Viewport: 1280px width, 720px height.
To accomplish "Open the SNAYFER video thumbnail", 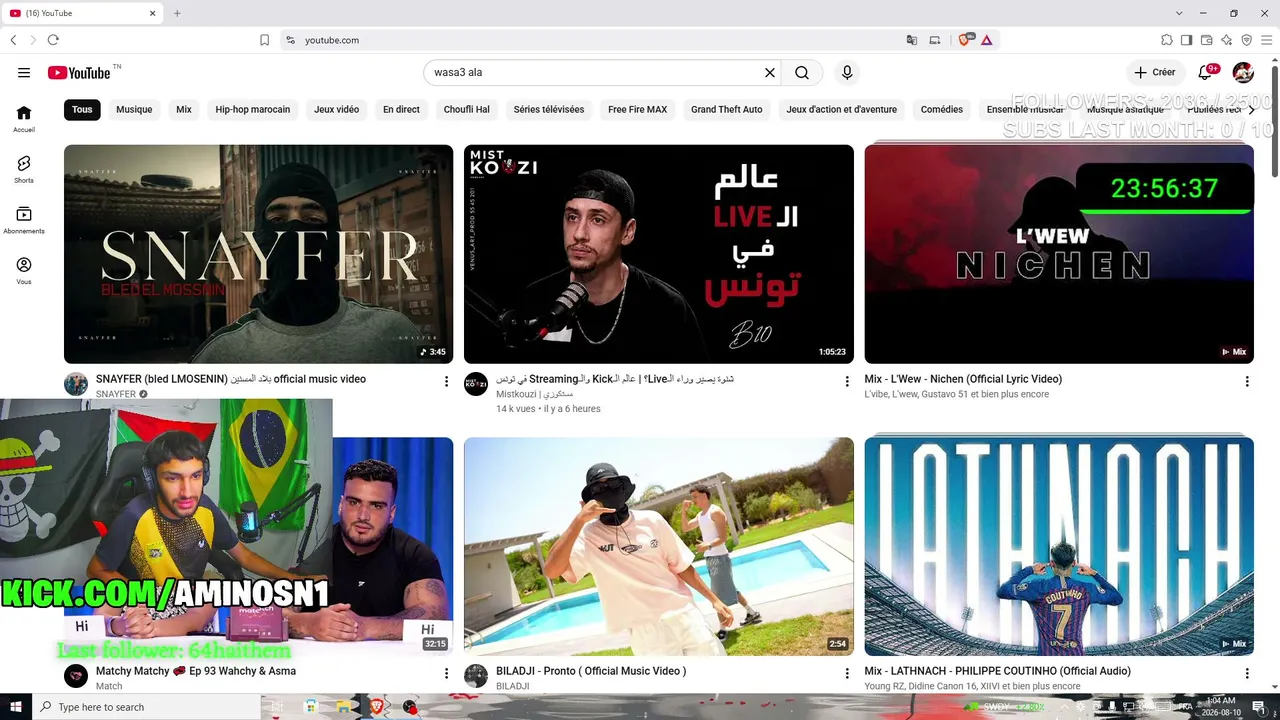I will [259, 254].
